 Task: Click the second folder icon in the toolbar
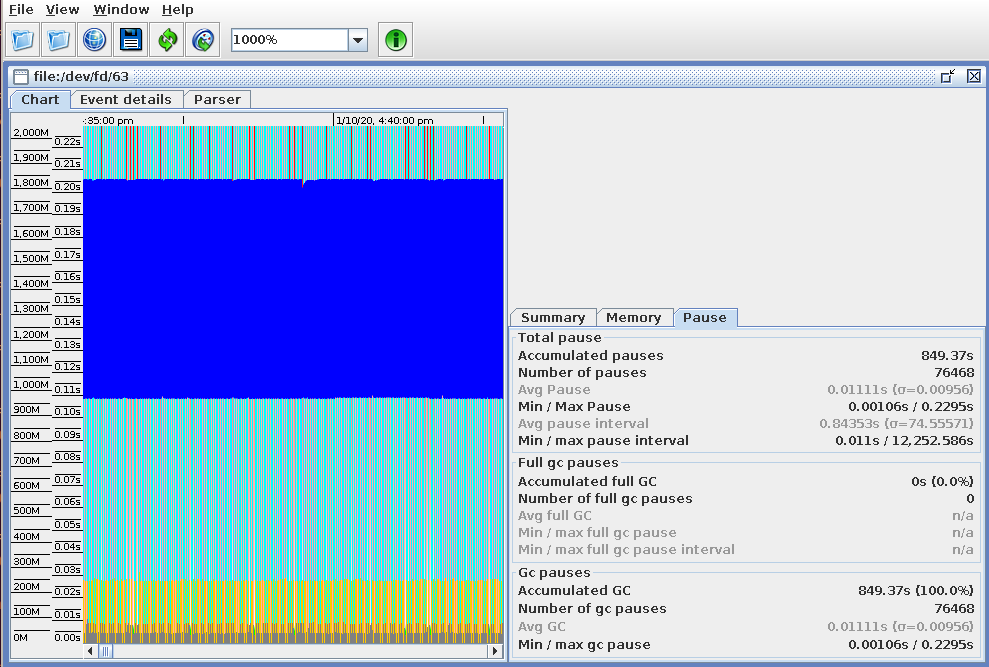pyautogui.click(x=59, y=40)
